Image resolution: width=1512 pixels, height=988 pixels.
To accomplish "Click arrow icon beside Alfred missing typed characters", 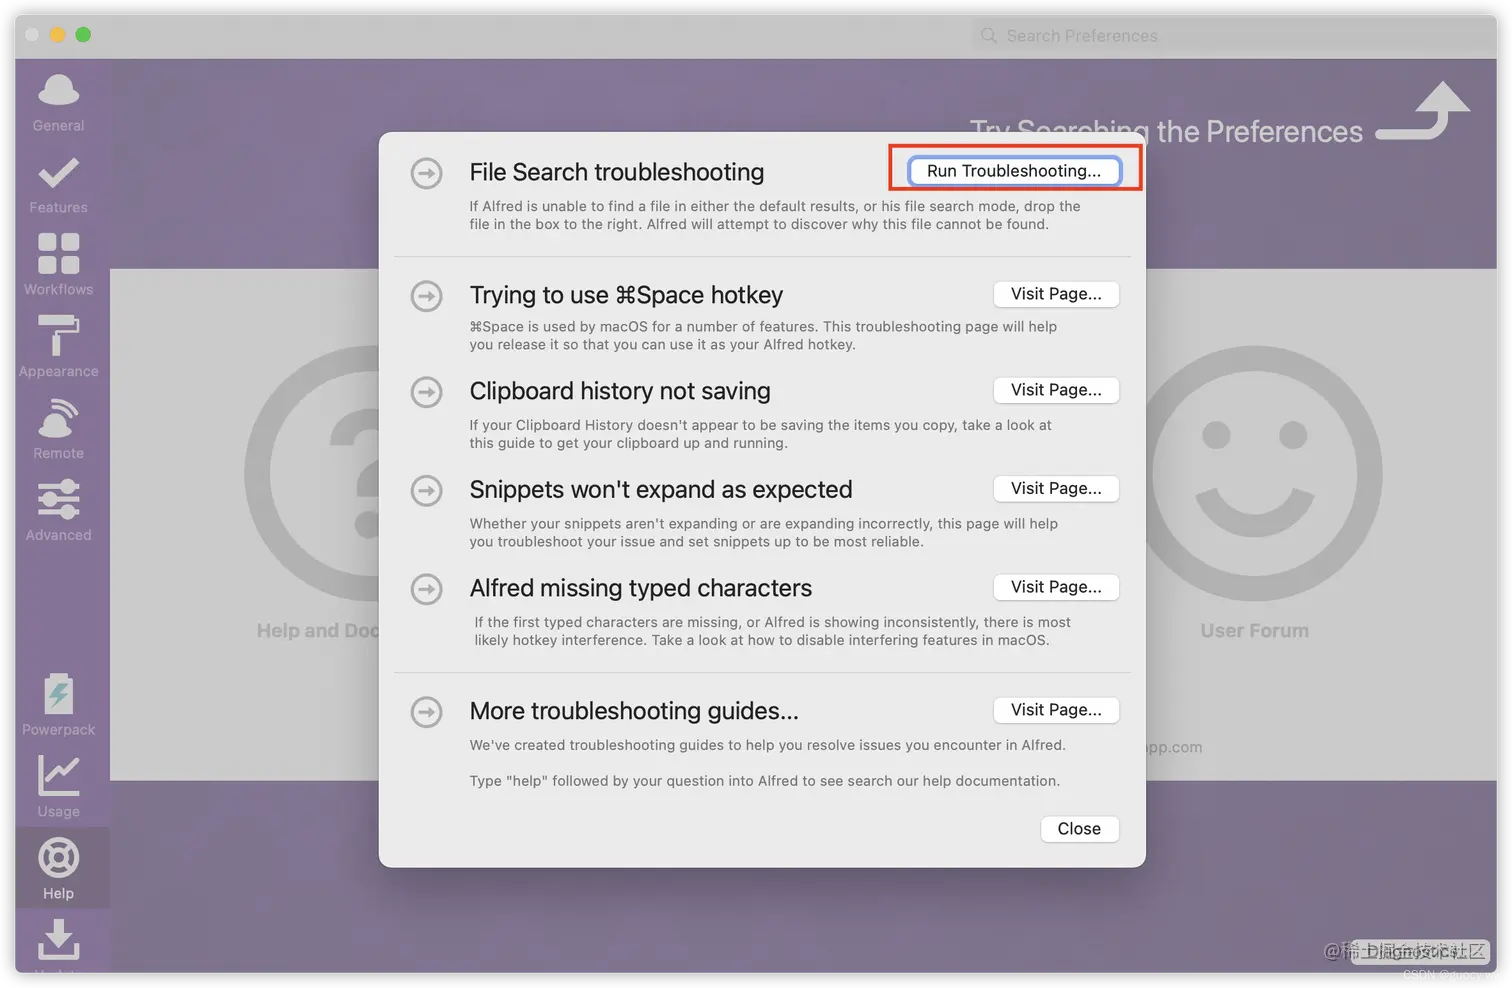I will [427, 589].
